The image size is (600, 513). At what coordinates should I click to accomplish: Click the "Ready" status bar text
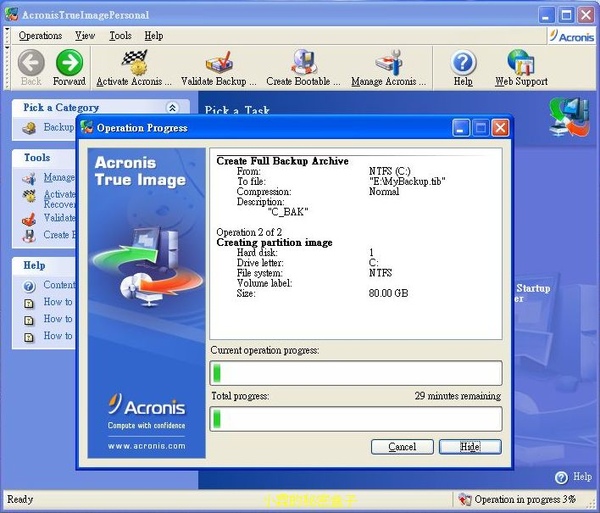click(20, 499)
